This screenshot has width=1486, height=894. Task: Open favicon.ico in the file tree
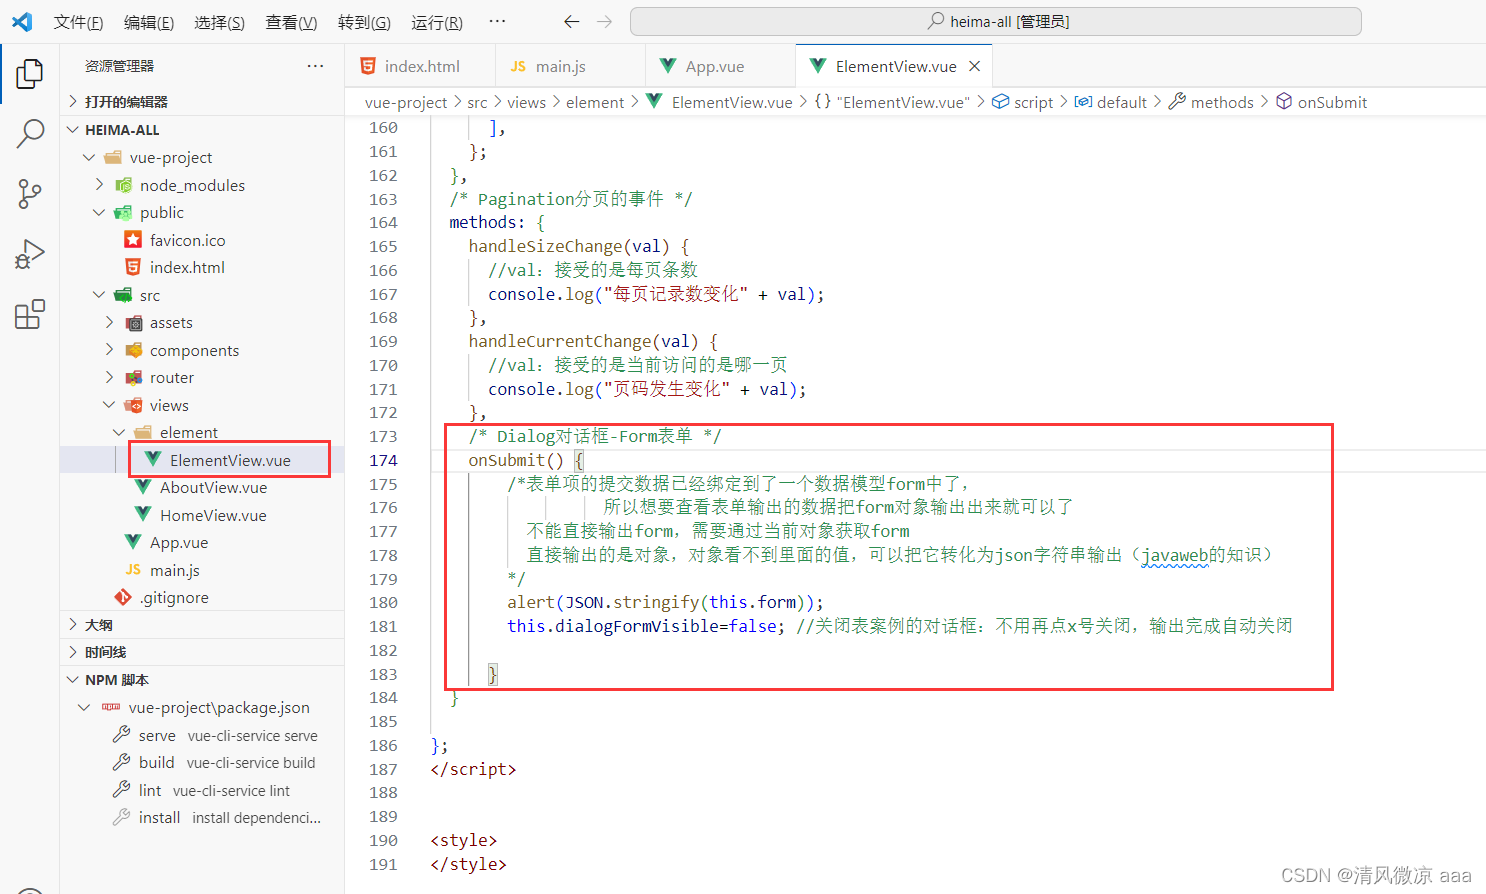click(x=187, y=240)
